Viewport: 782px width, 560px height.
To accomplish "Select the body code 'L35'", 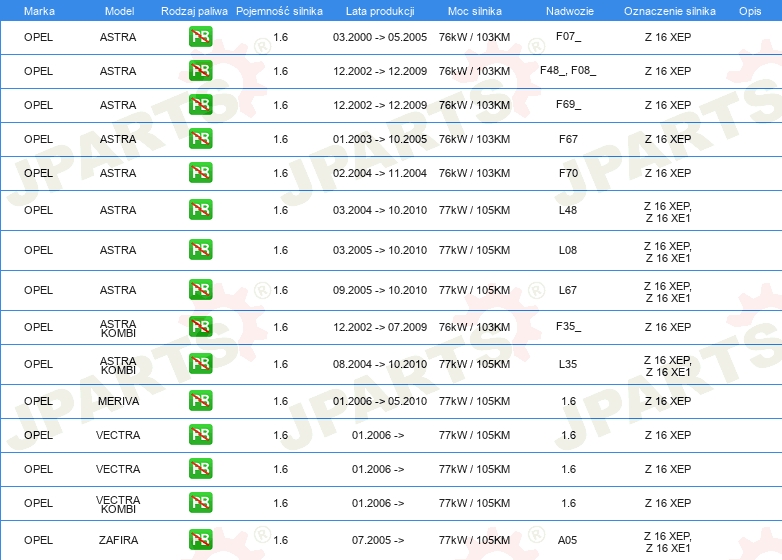I will (568, 364).
